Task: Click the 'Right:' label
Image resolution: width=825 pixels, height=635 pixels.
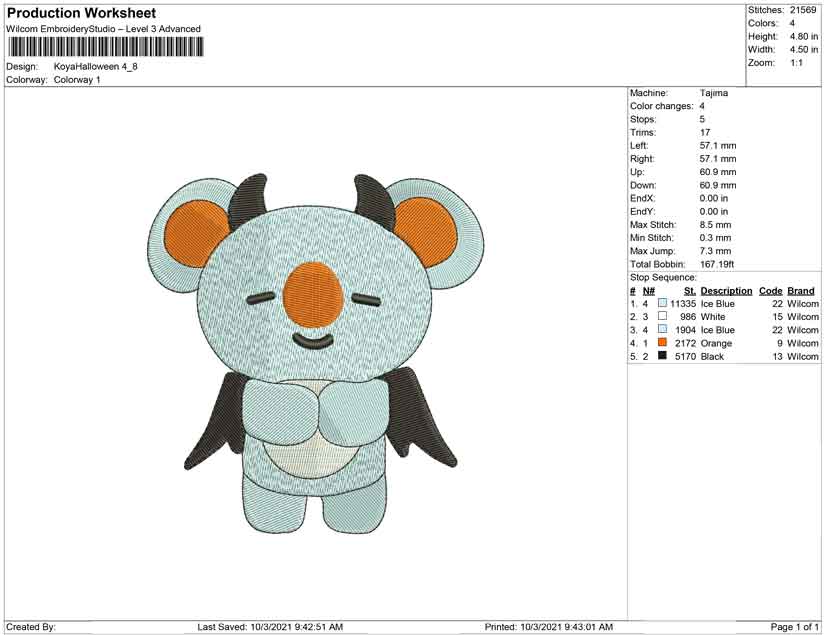Action: click(x=642, y=159)
